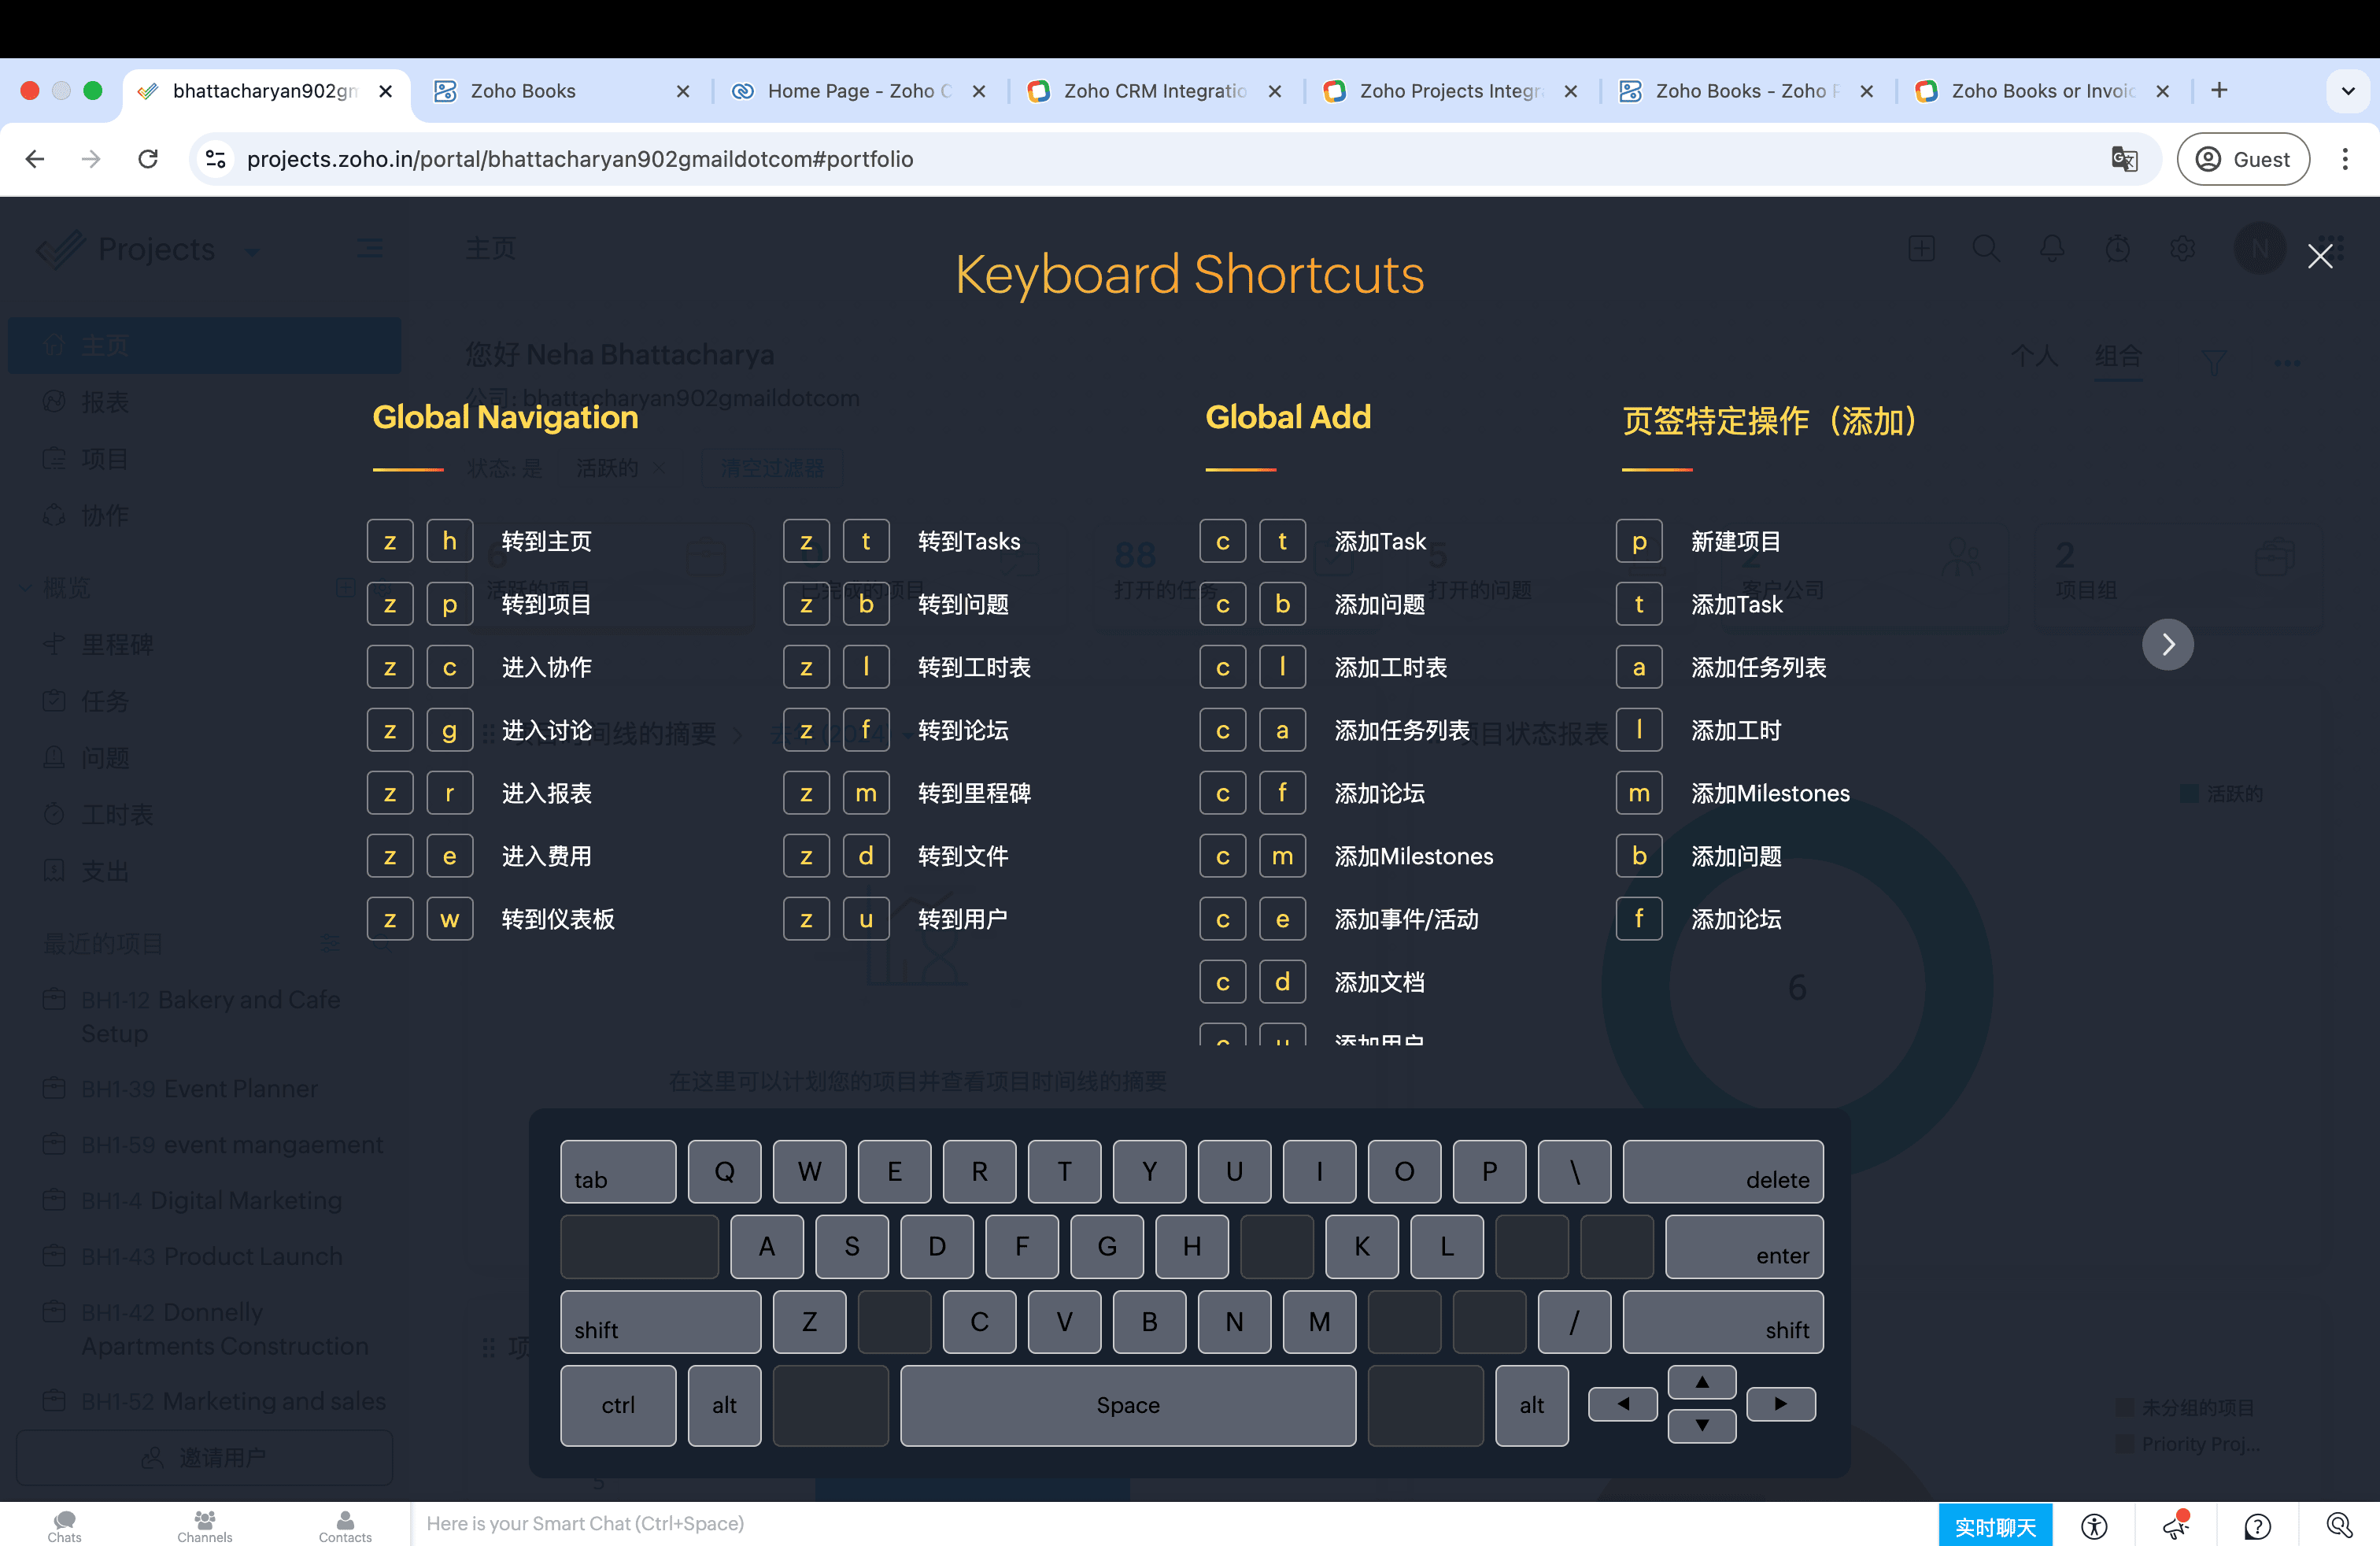Open a new browser tab
Screen dimensions: 2380x1546
point(2219,91)
